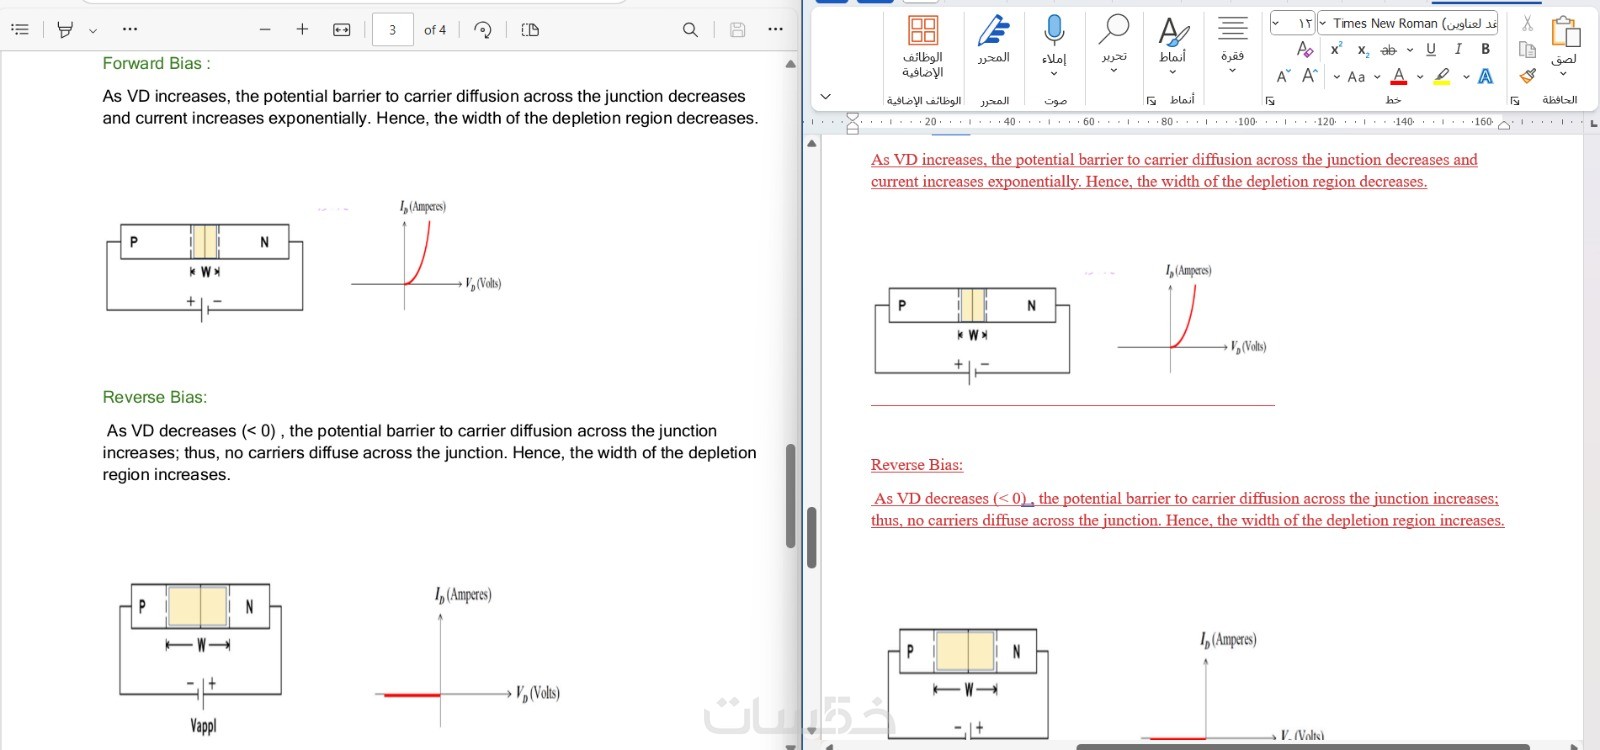The height and width of the screenshot is (750, 1600).
Task: Click the Word scrollbar up arrow
Action: click(812, 143)
